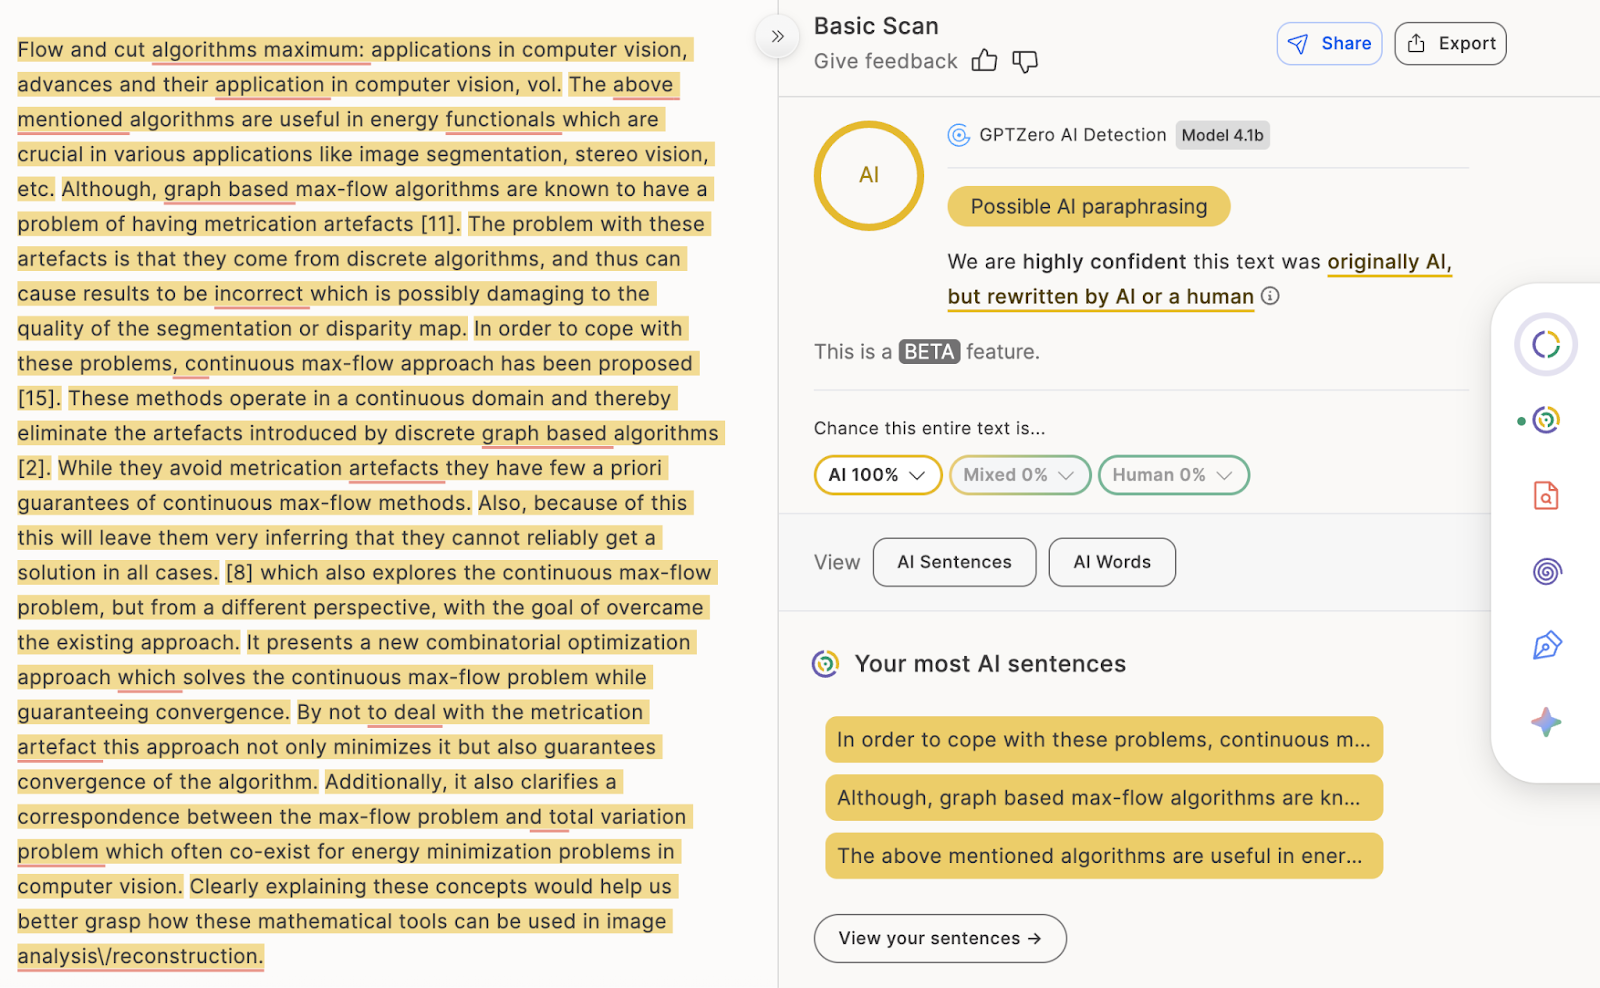Expand the AI 100% dropdown
1600x988 pixels.
coord(877,475)
